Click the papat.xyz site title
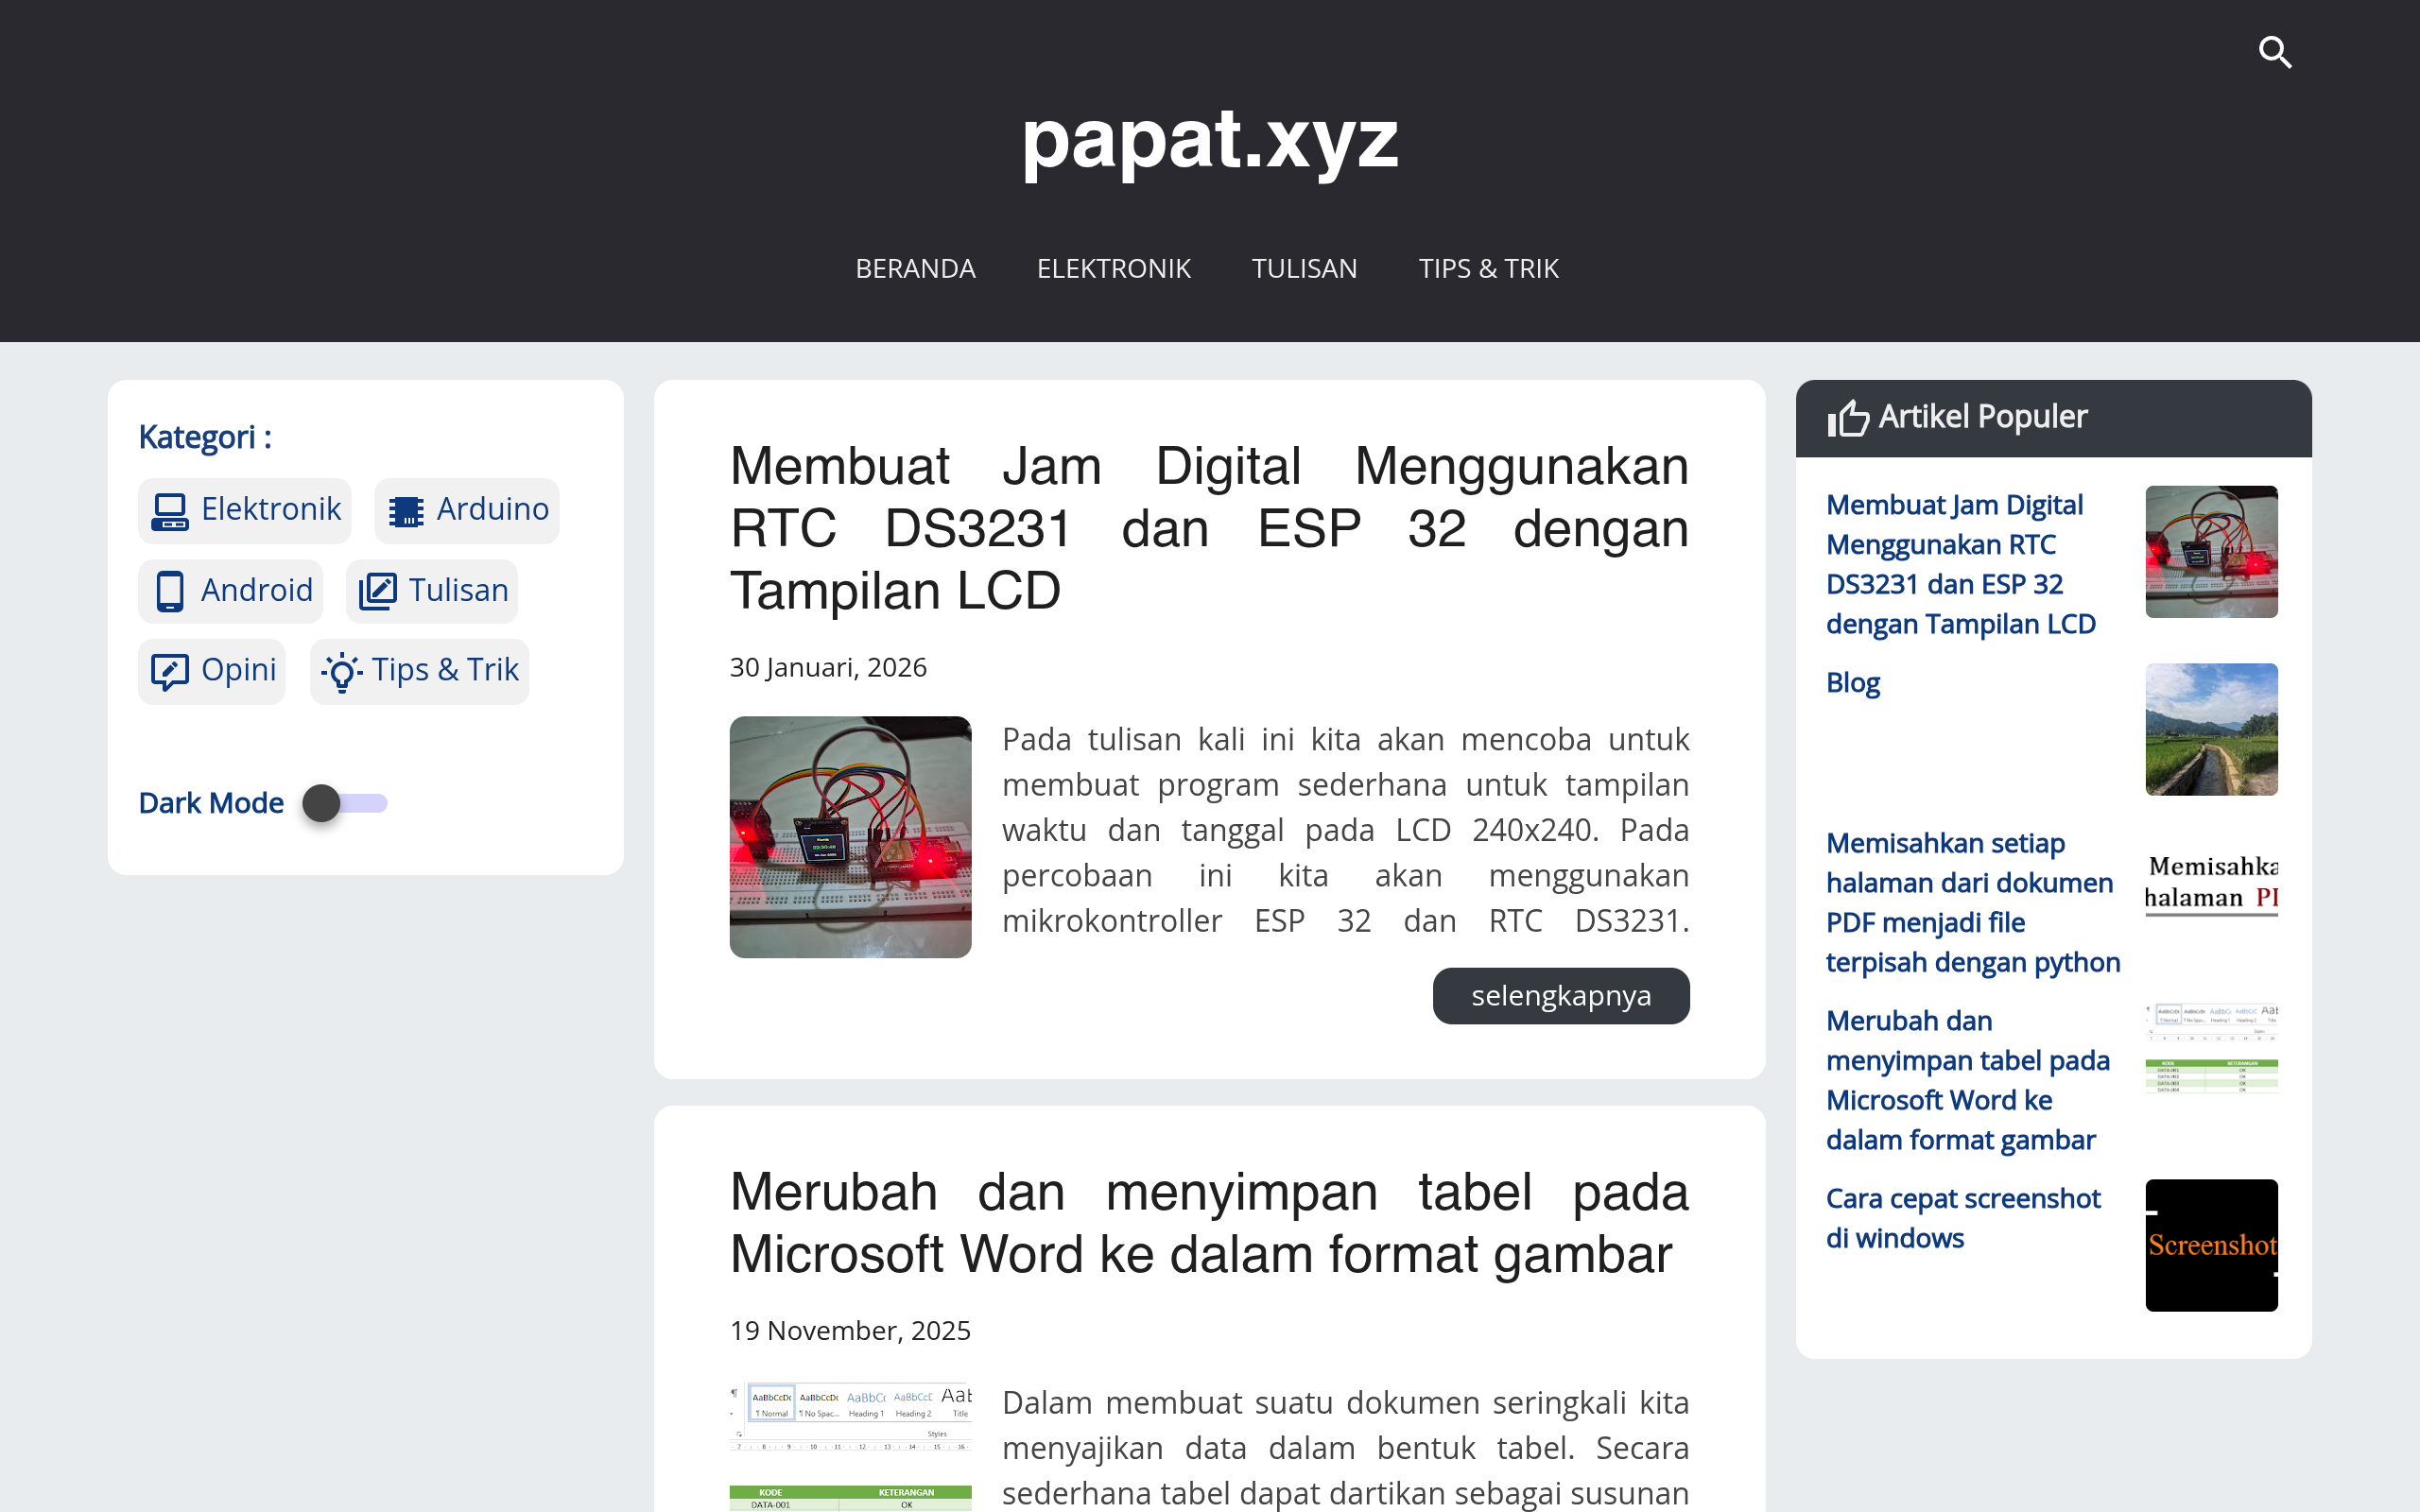This screenshot has width=2420, height=1512. (x=1210, y=140)
